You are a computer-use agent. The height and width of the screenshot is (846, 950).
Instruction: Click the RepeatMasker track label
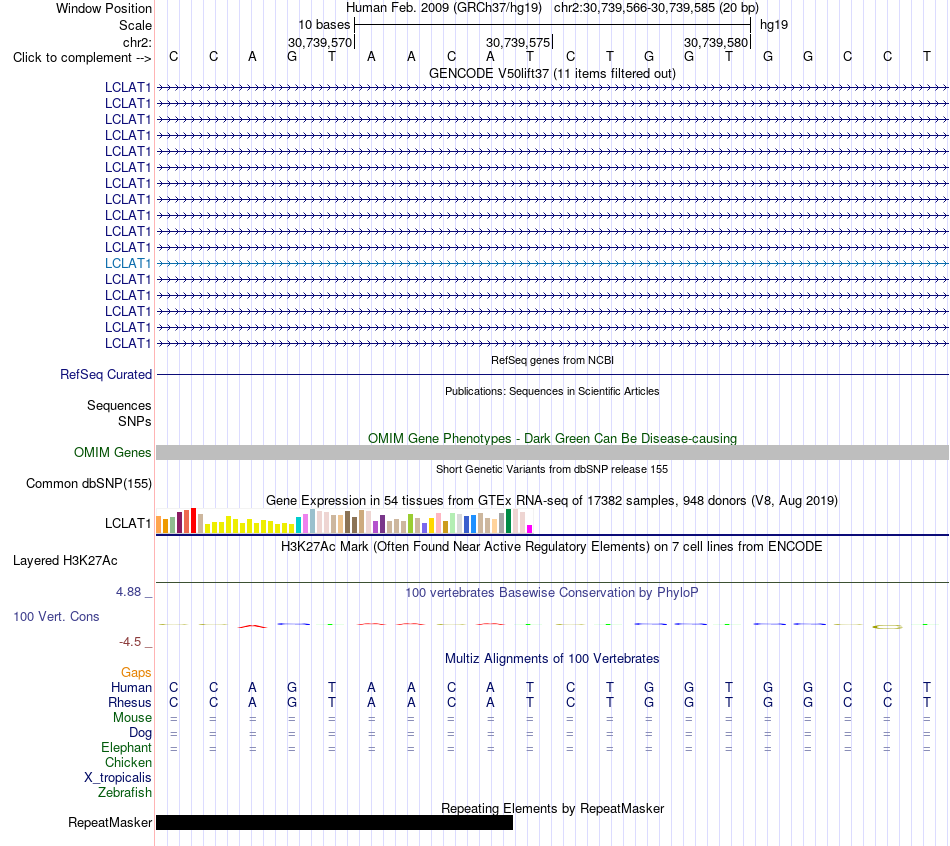tap(110, 822)
